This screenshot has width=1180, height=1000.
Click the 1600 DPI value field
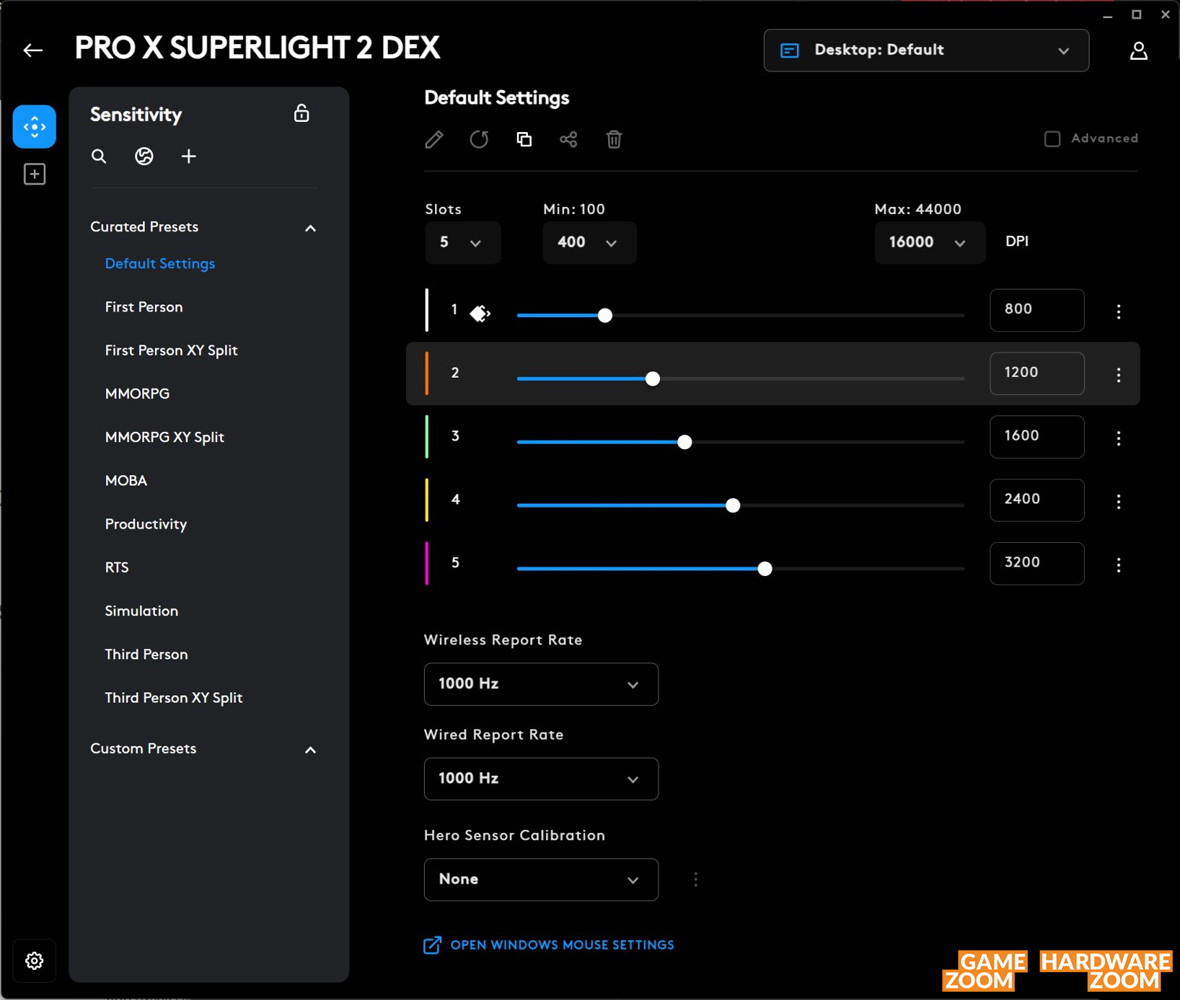click(x=1037, y=436)
